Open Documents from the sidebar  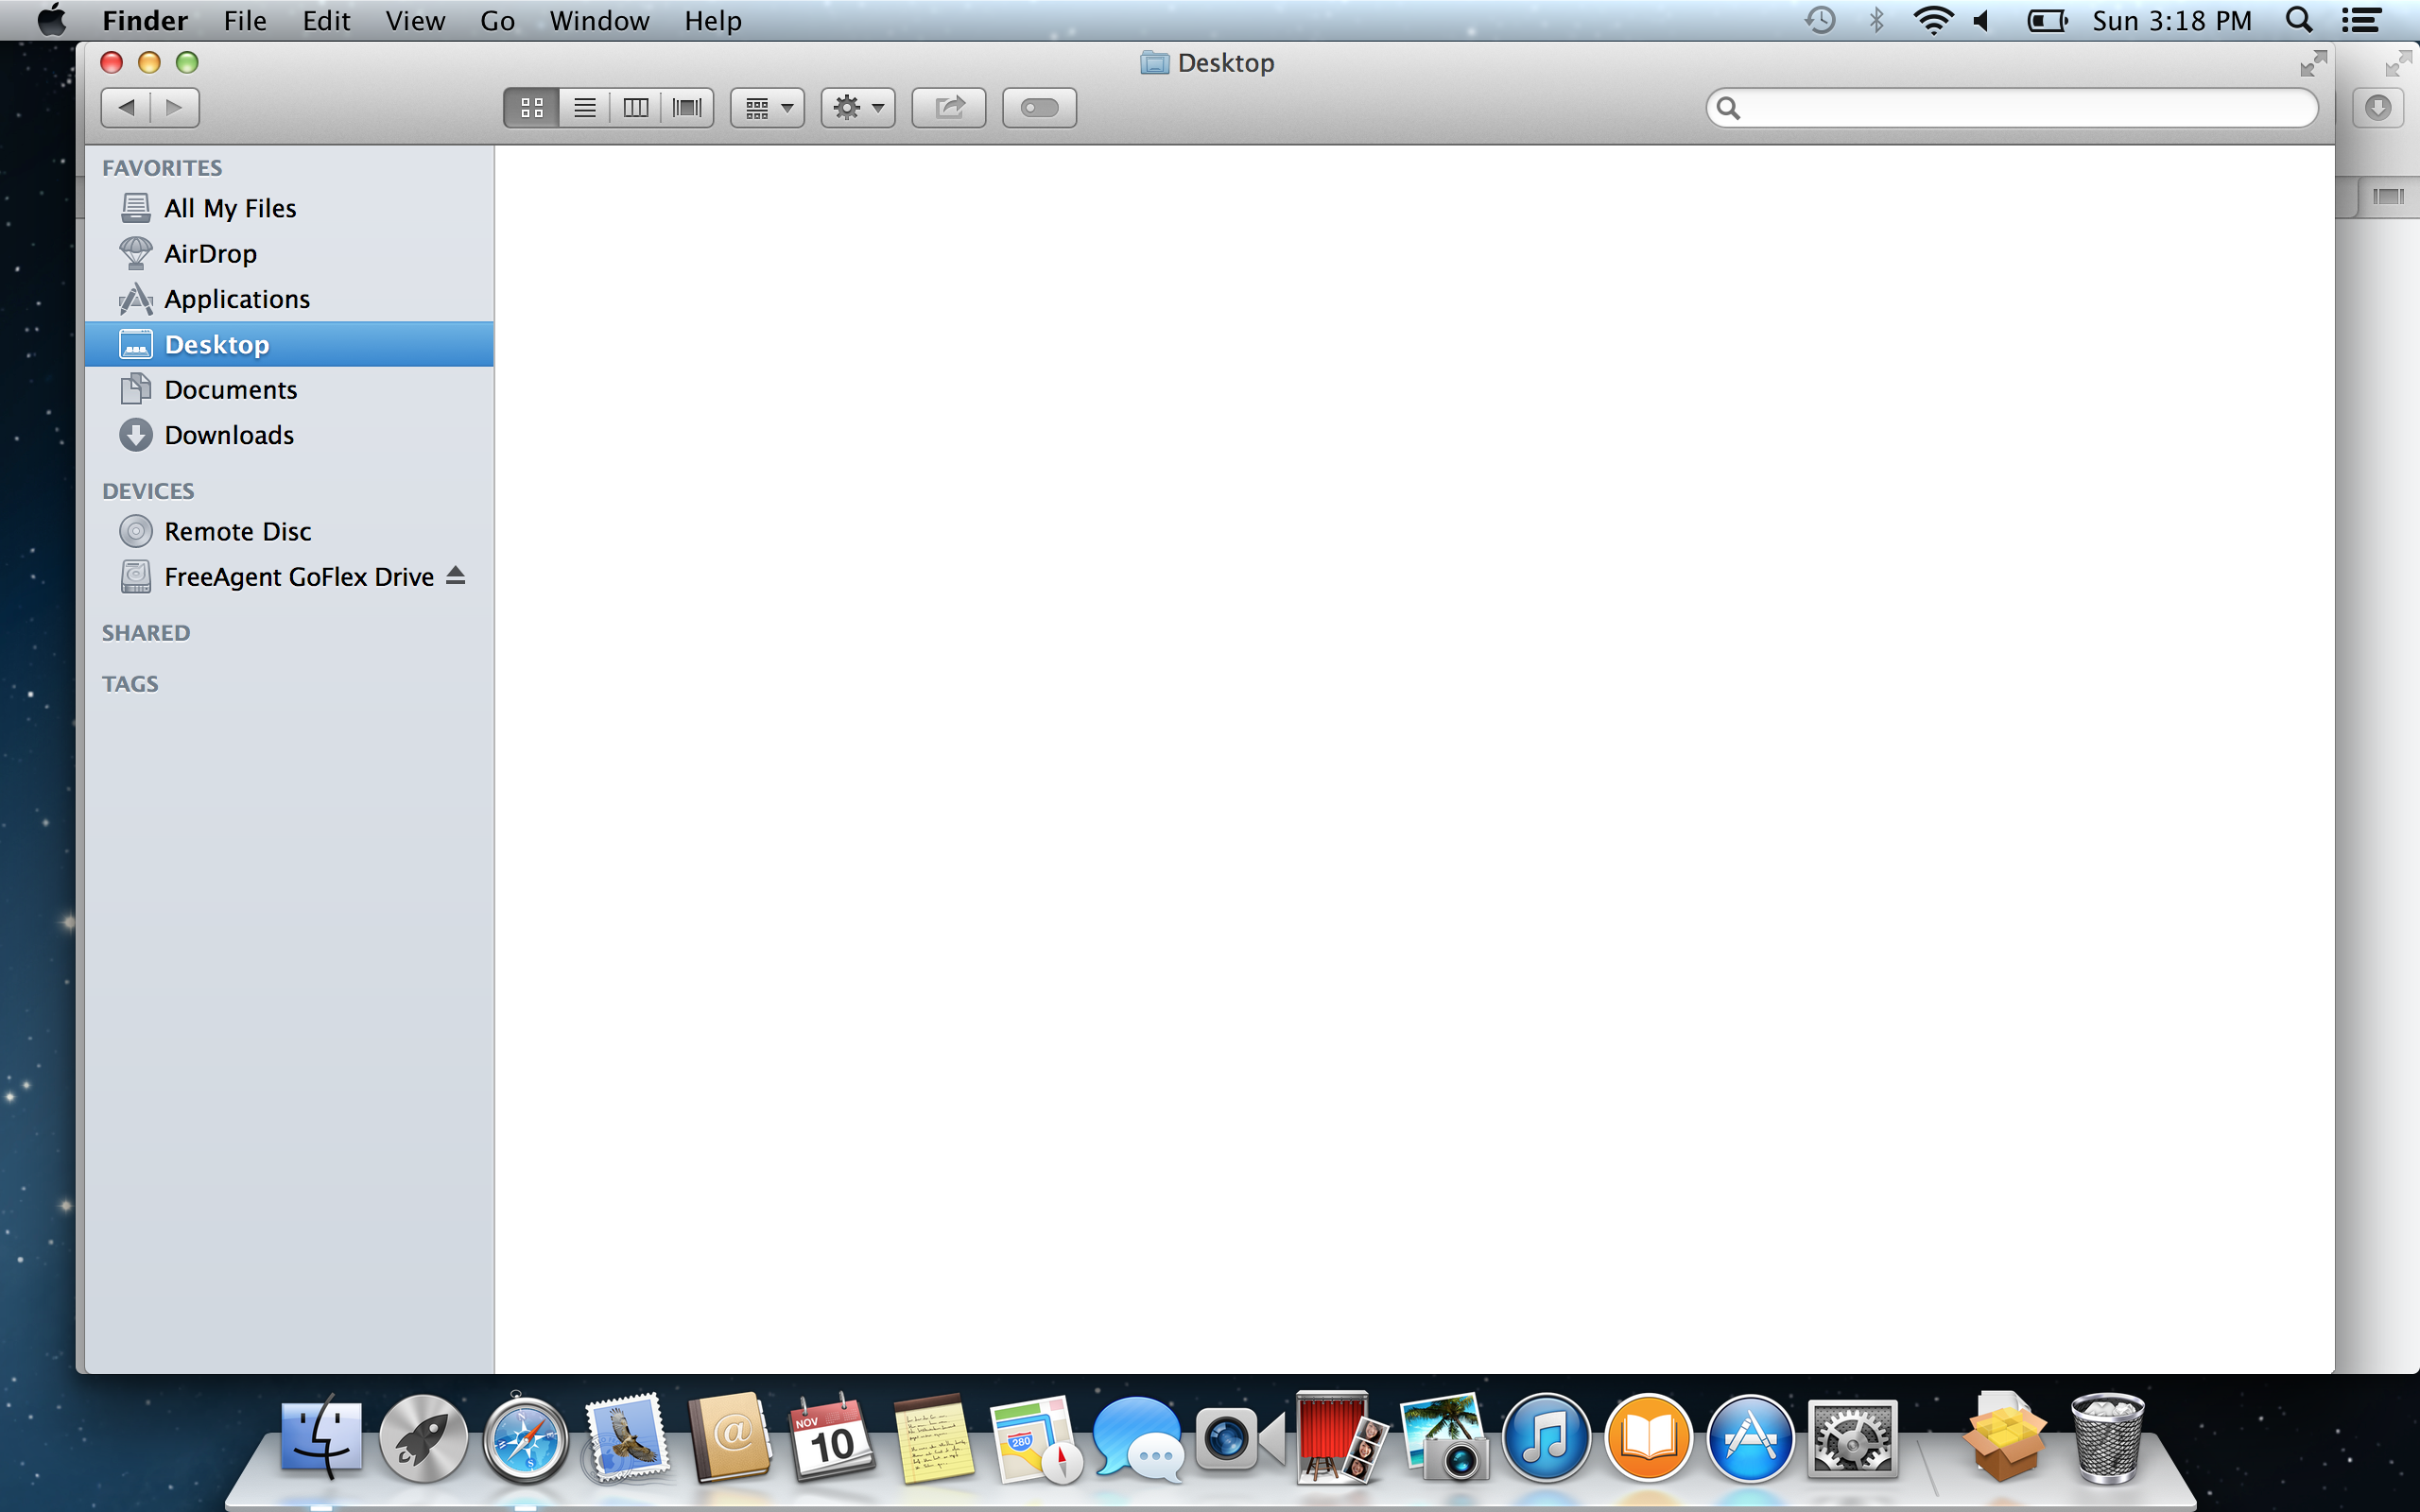click(230, 390)
